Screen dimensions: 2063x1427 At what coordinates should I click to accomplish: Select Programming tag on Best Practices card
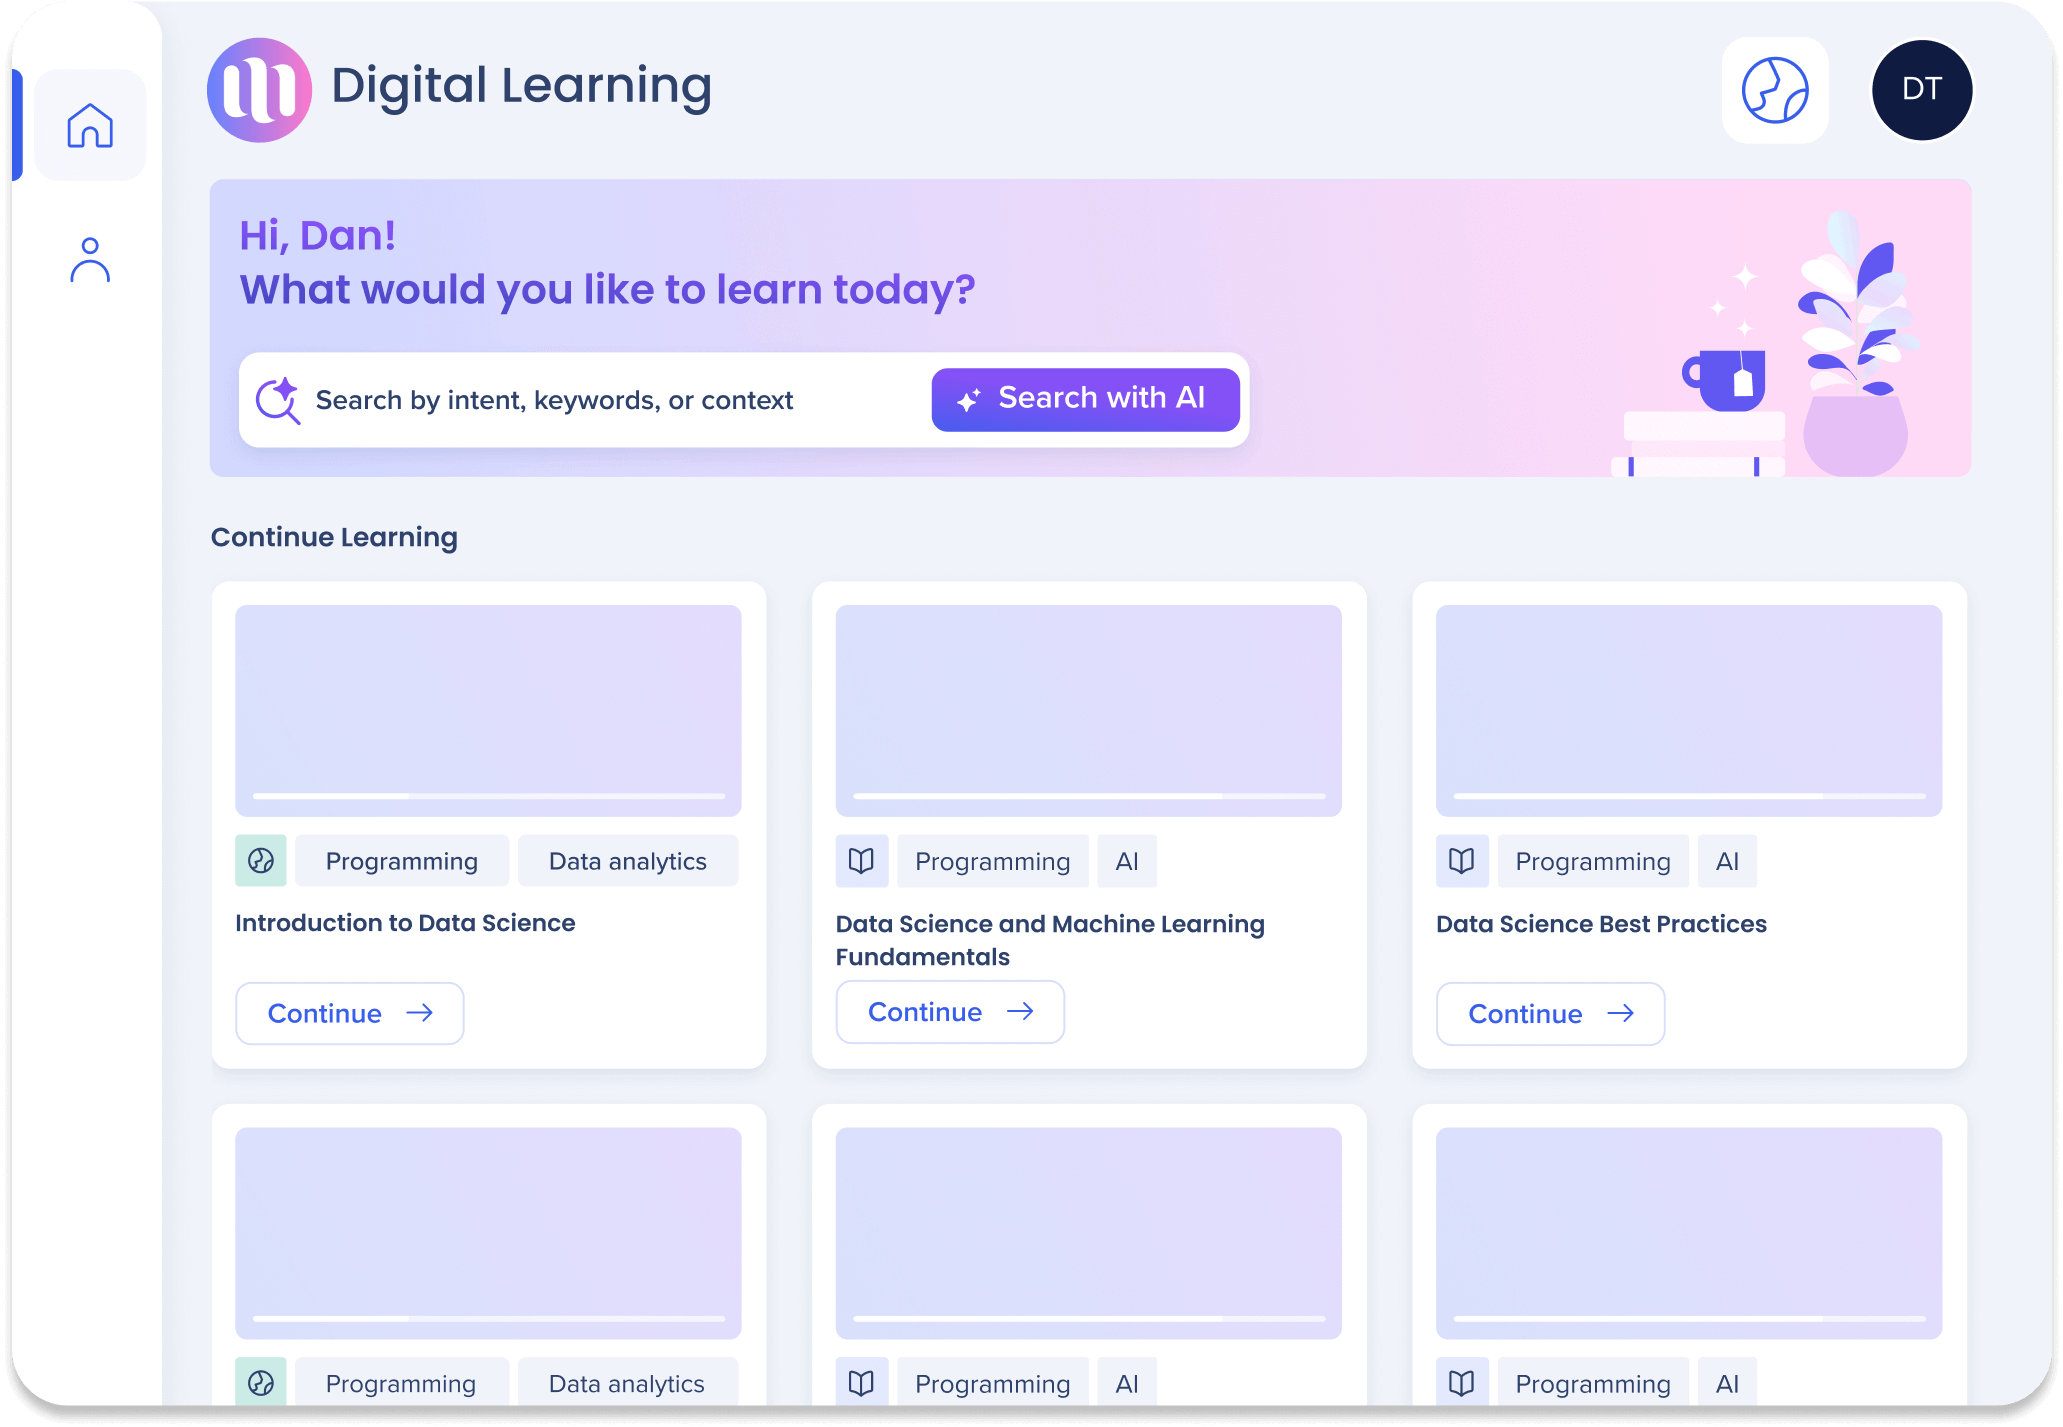click(1592, 861)
